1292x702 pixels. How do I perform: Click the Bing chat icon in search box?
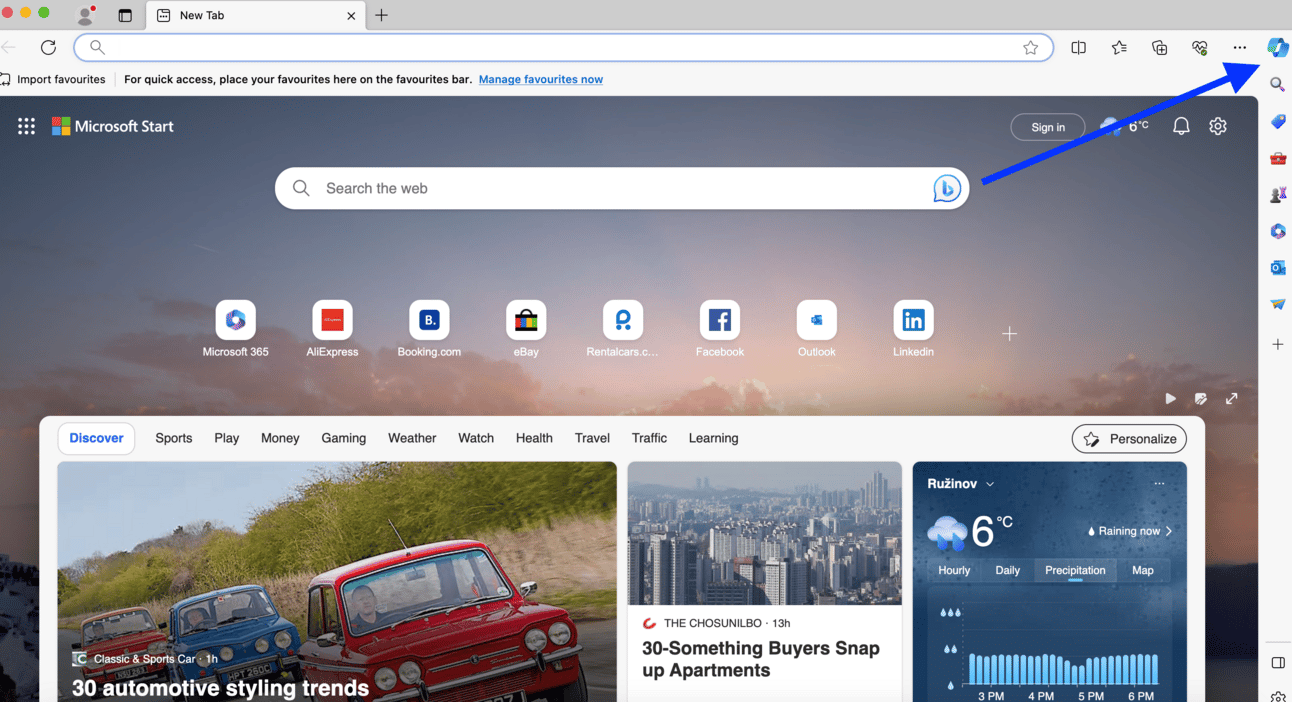click(x=946, y=188)
